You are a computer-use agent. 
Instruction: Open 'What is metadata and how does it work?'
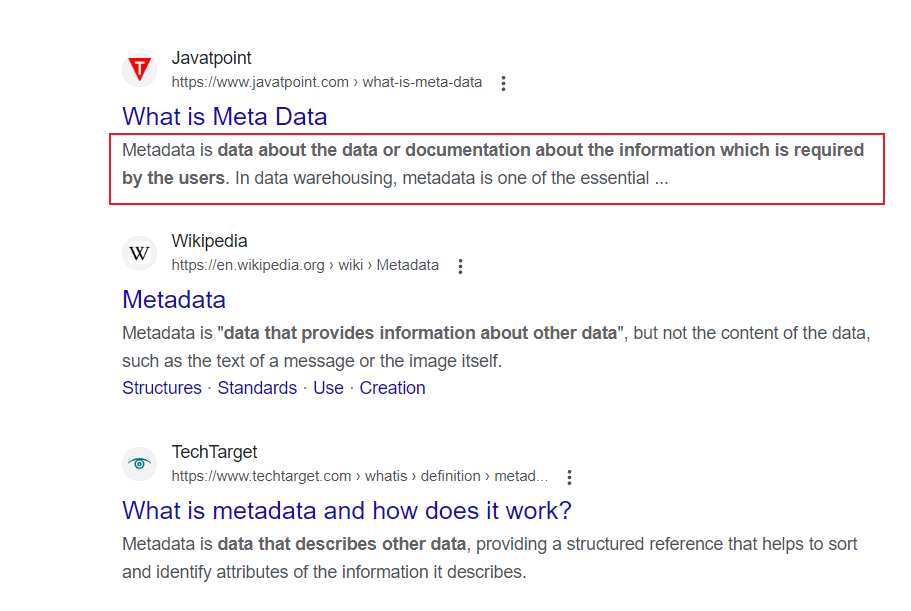click(346, 510)
